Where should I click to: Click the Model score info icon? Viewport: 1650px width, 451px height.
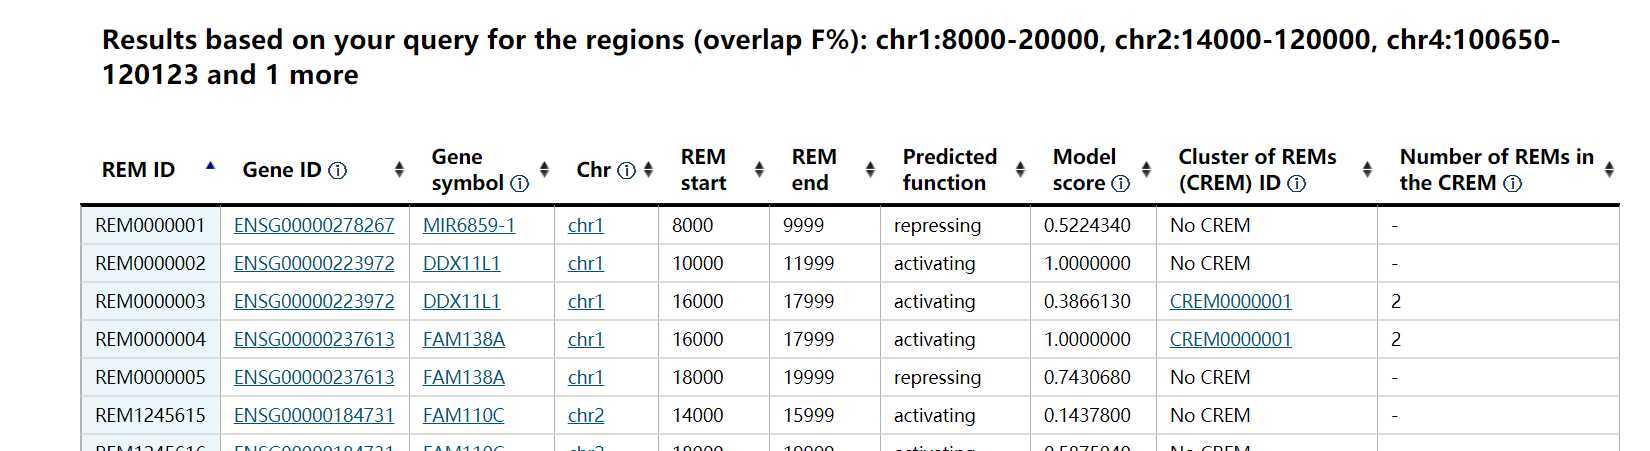[x=1121, y=184]
